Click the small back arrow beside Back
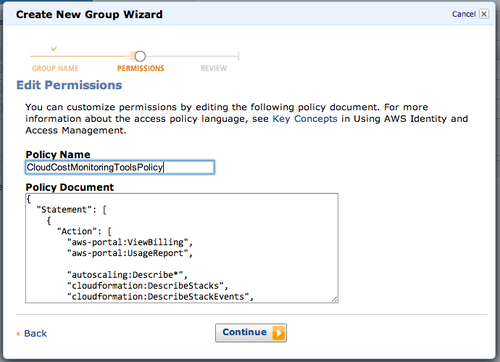The width and height of the screenshot is (500, 362). coord(18,333)
